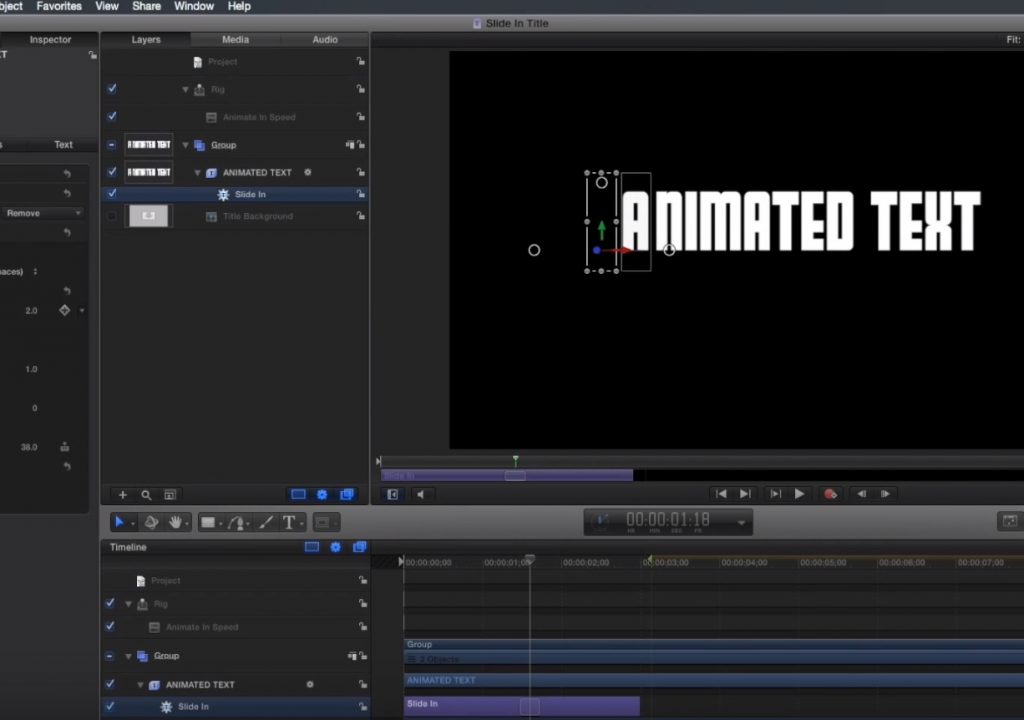Open the Remove dropdown in Inspector
This screenshot has height=720, width=1024.
point(43,213)
